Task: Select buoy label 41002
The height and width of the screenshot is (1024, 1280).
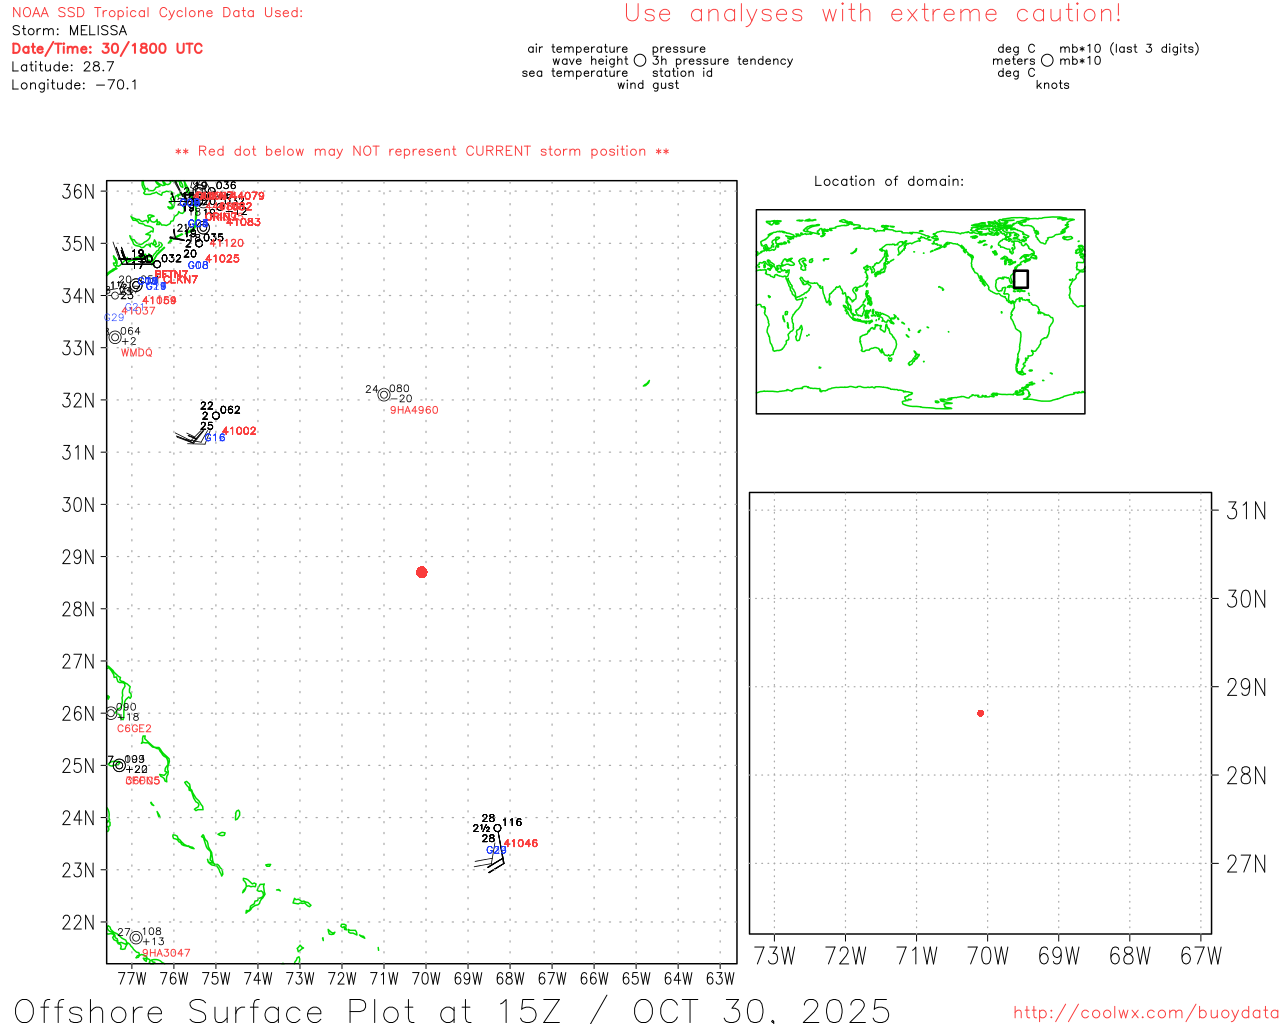Action: point(239,431)
